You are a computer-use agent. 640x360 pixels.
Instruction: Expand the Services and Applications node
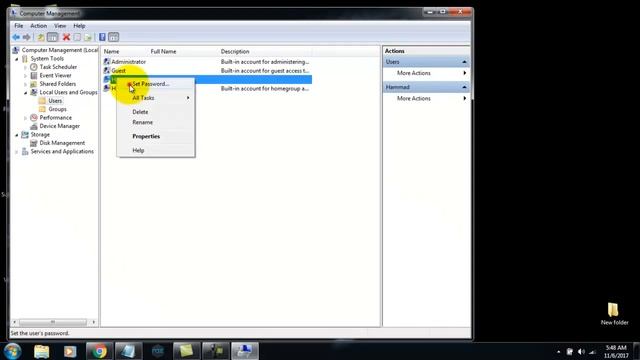pos(17,151)
